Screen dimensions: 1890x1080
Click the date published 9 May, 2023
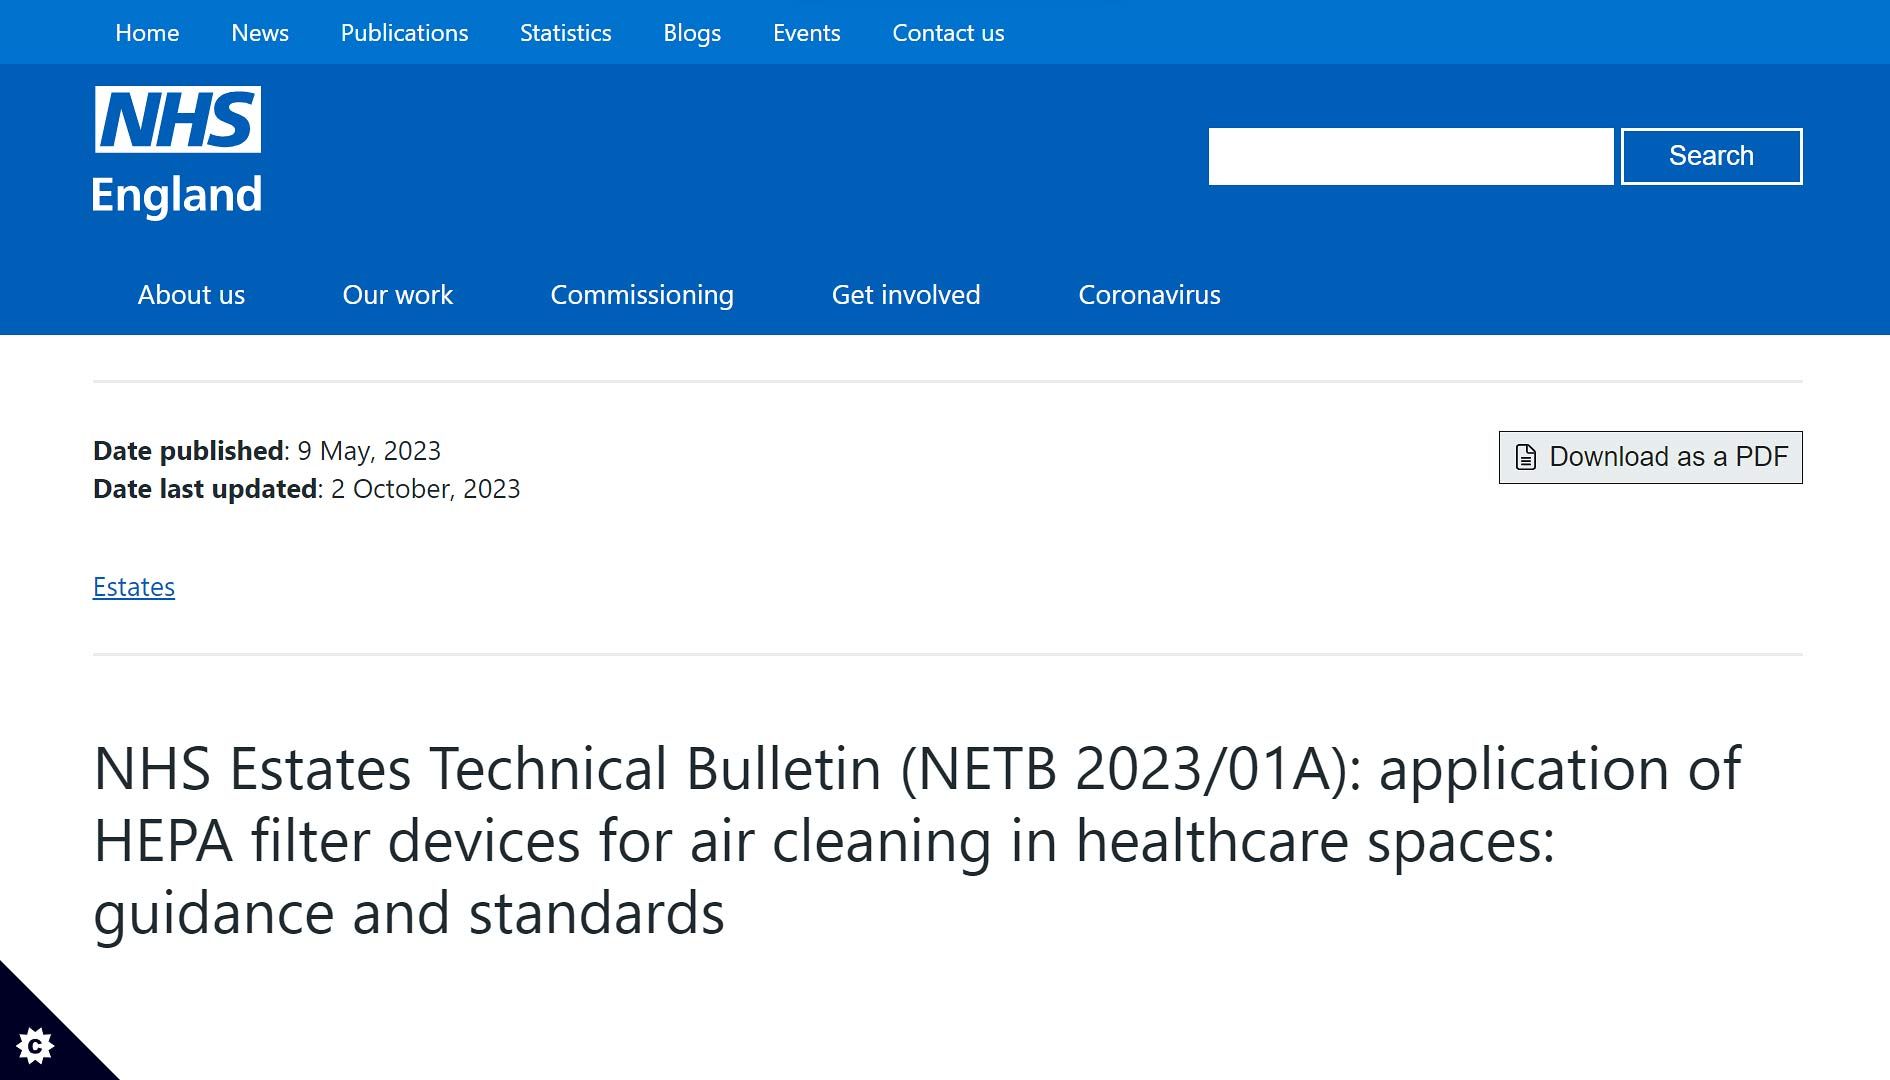click(x=369, y=451)
